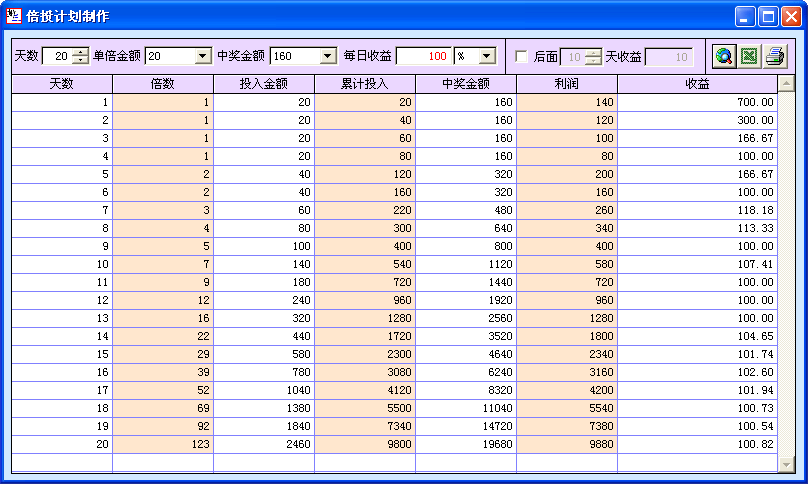Maximize the 倍投计划制作 window
The image size is (808, 484).
[768, 16]
